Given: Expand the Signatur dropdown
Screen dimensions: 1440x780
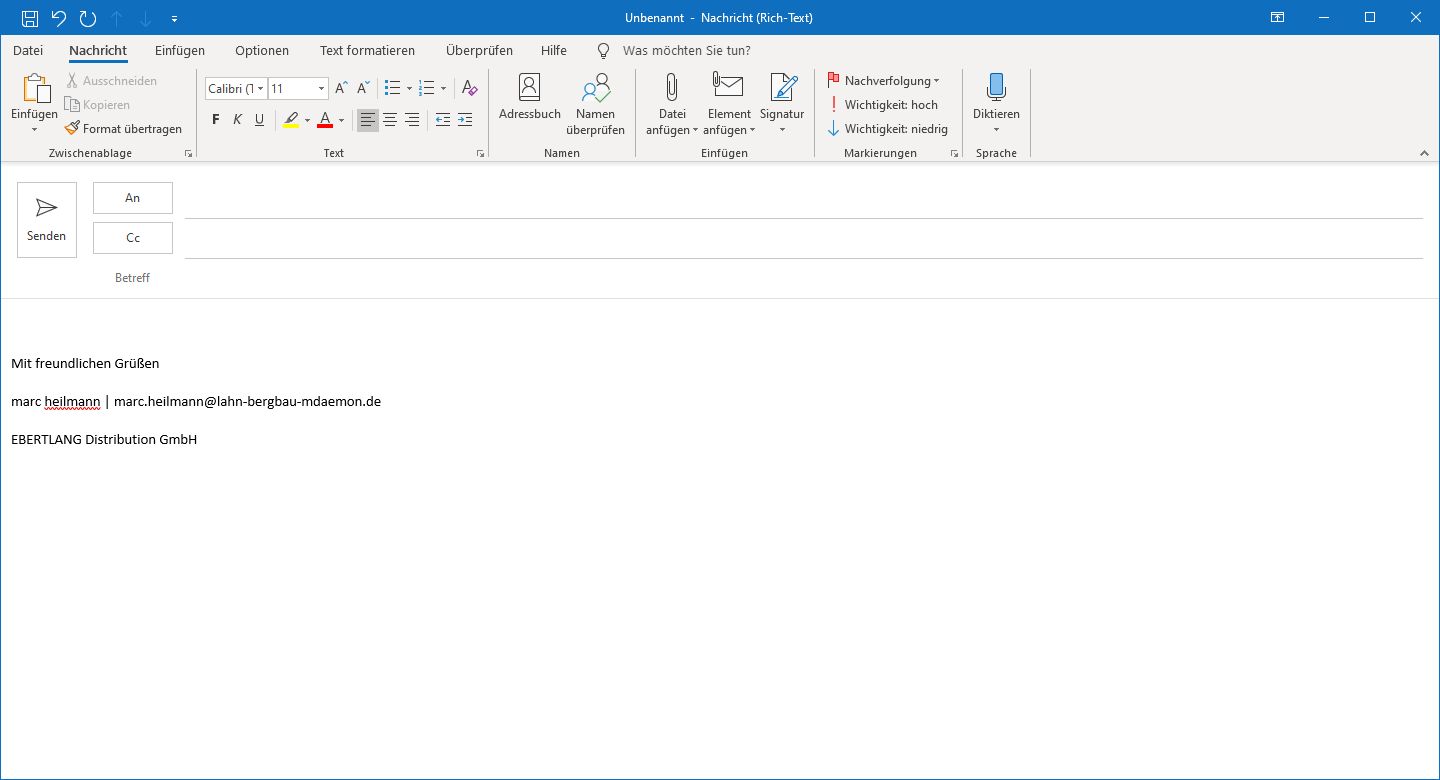Looking at the screenshot, I should [x=781, y=129].
